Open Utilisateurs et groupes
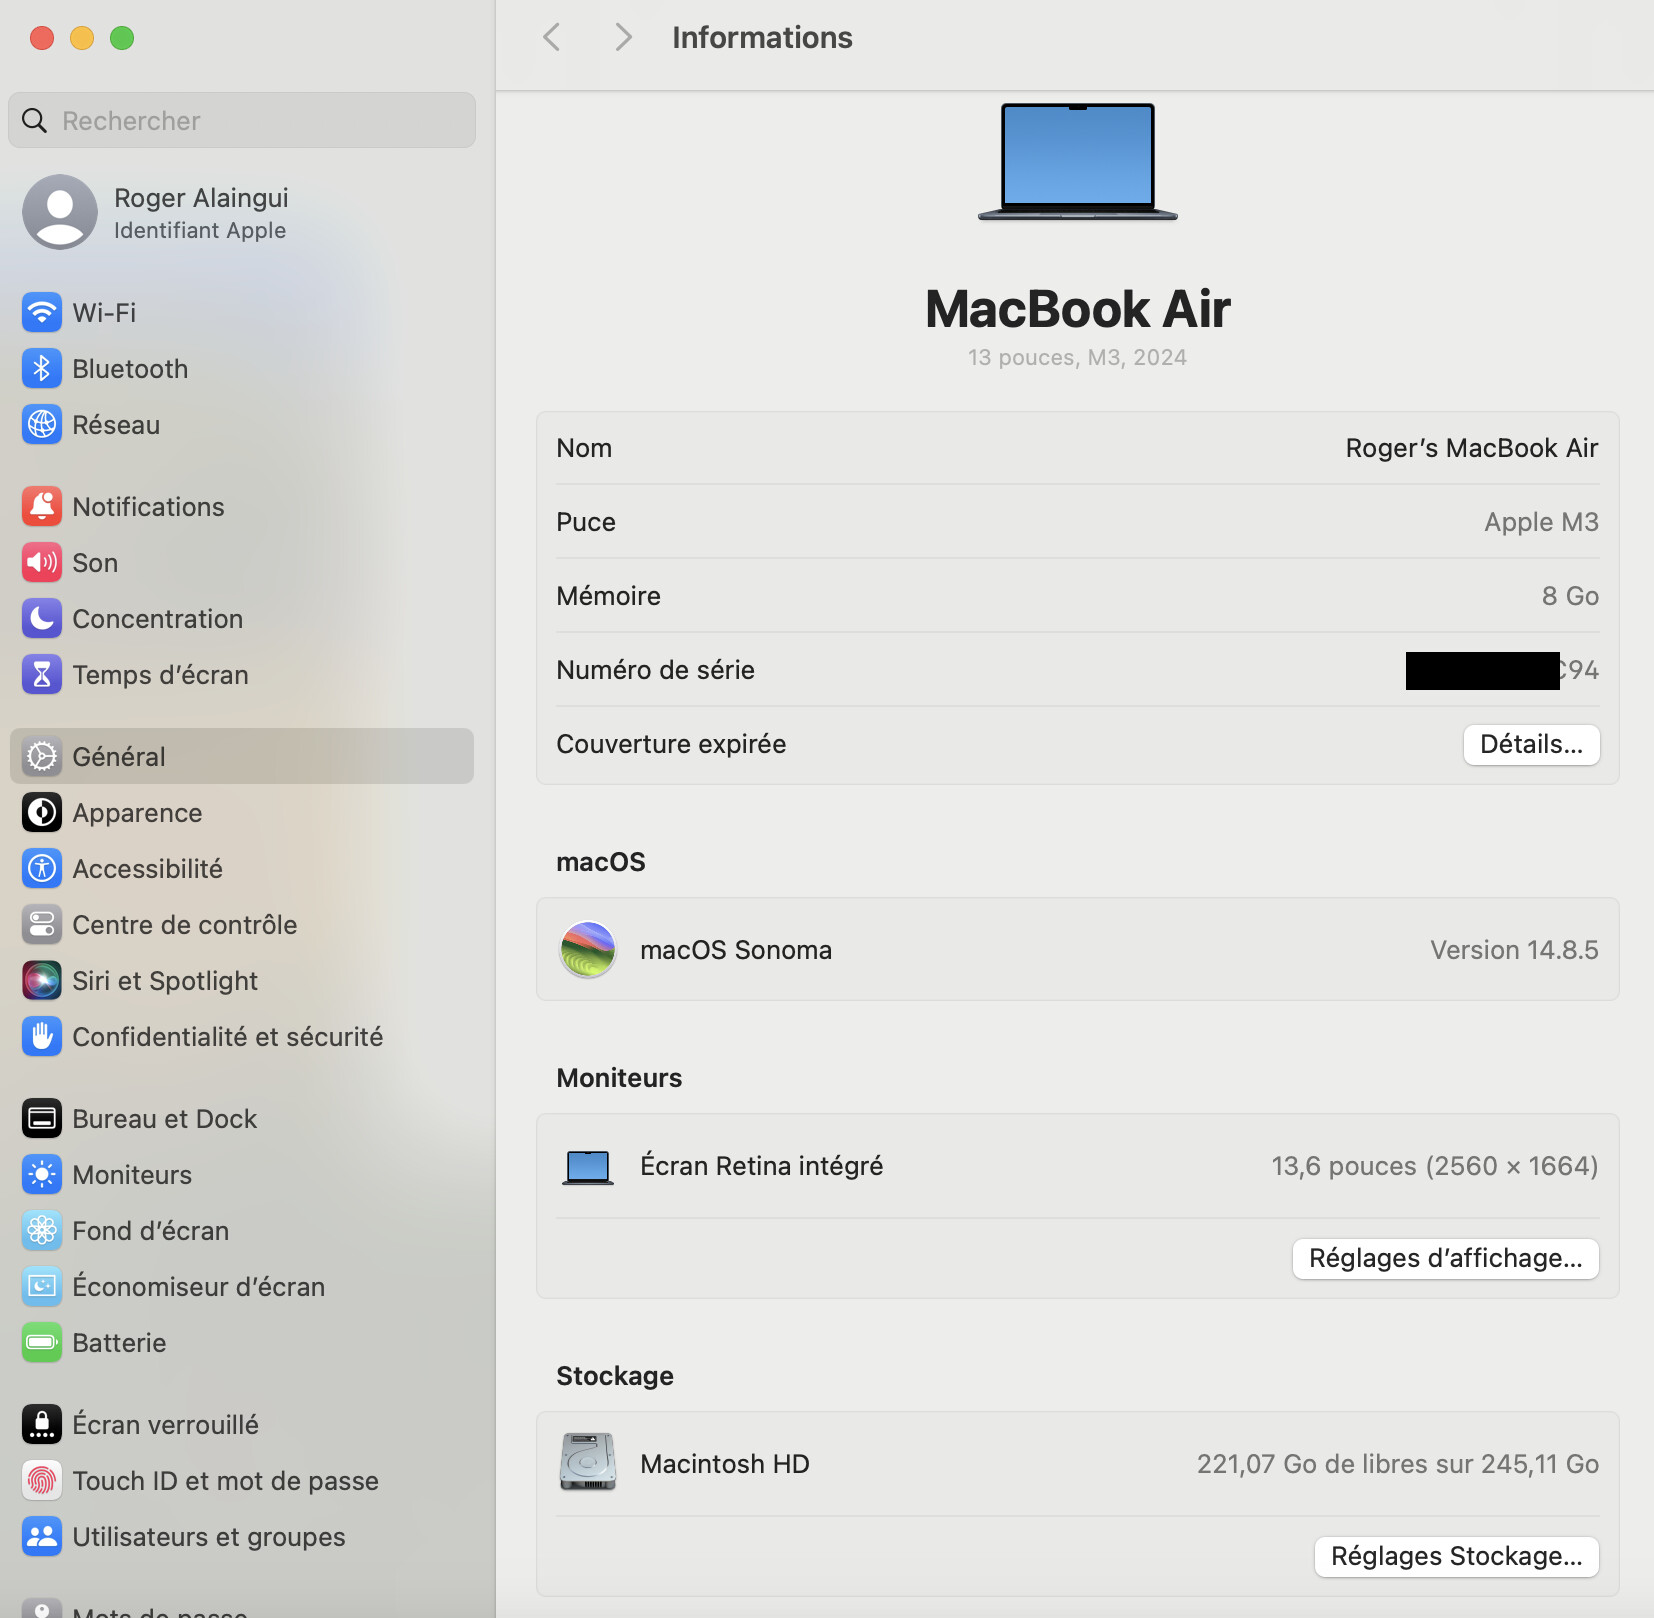 (x=209, y=1536)
